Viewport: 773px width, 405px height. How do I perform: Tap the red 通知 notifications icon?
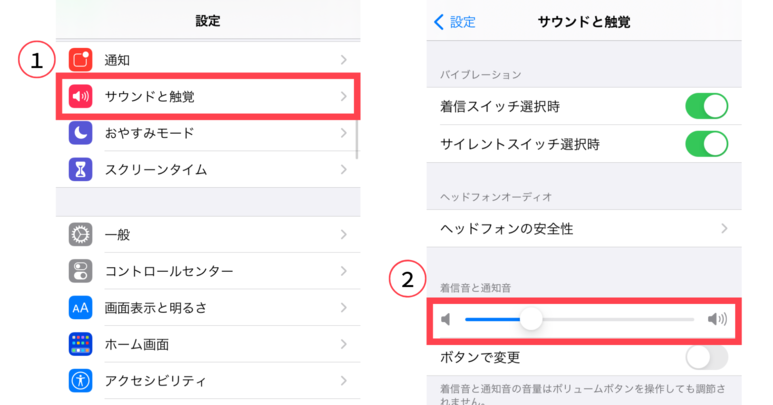click(x=81, y=60)
